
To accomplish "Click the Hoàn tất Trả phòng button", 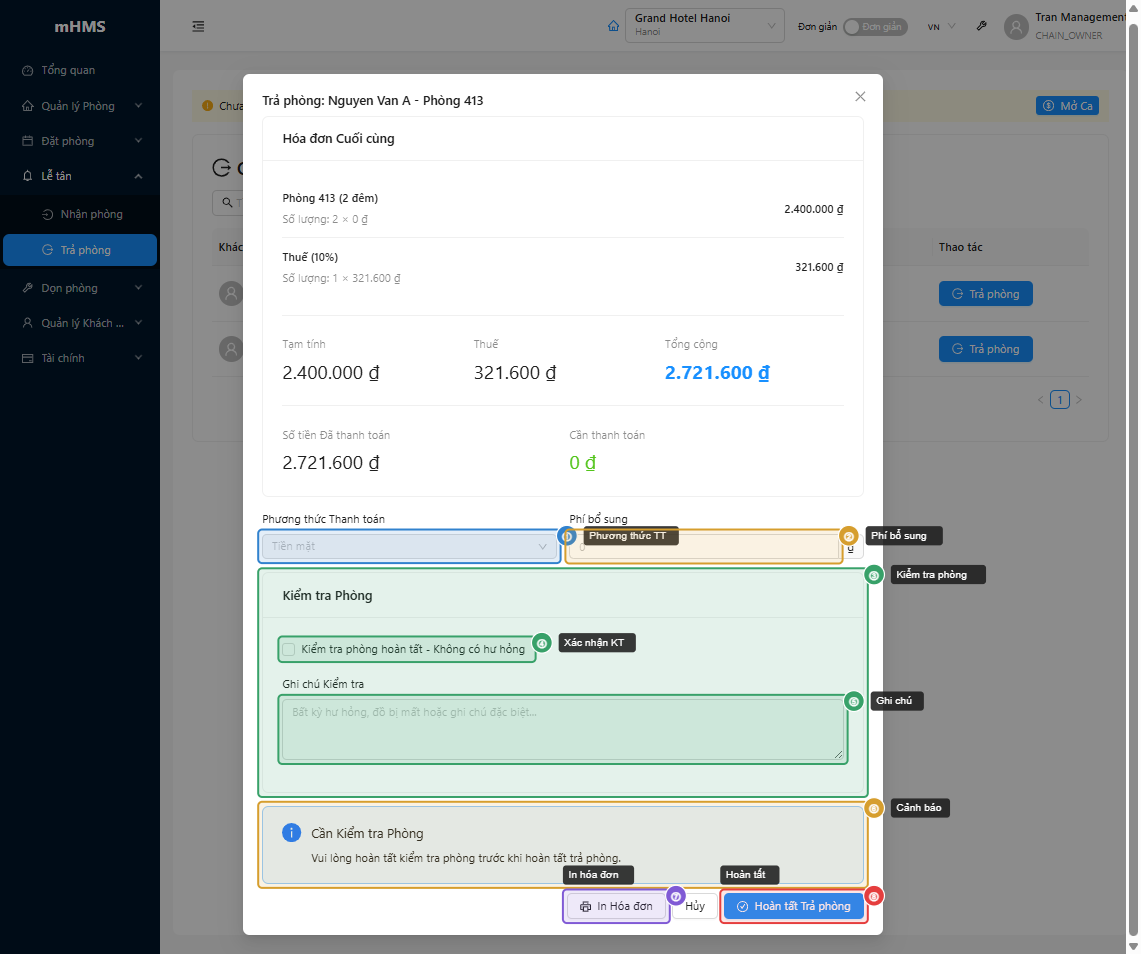I will pos(793,906).
